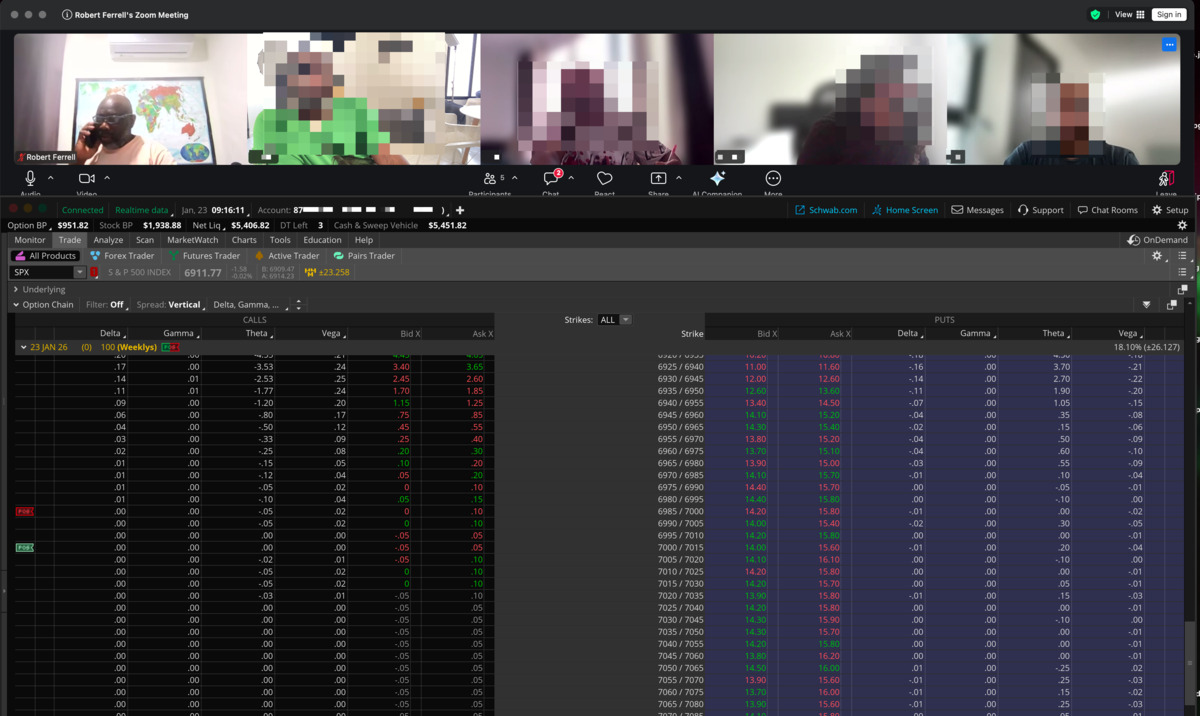Switch to the Analyze tab
Image resolution: width=1200 pixels, height=716 pixels.
point(108,240)
